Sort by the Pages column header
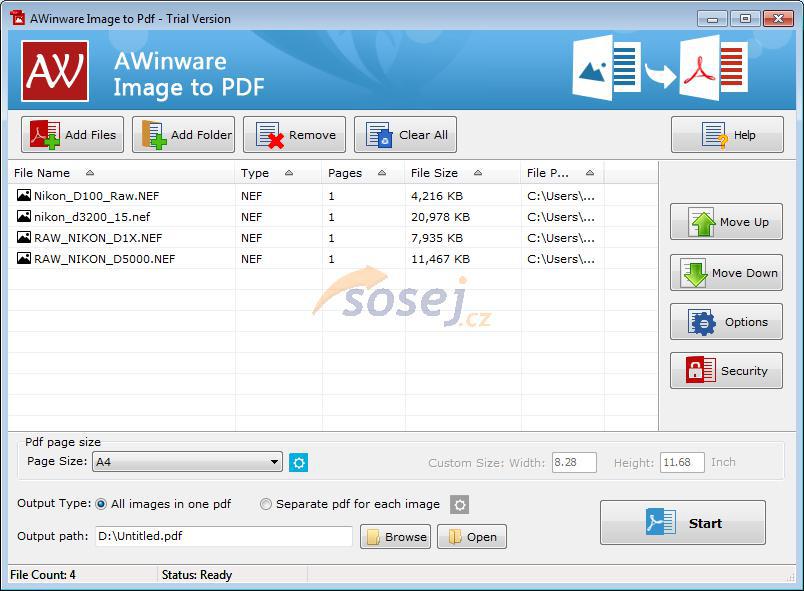The width and height of the screenshot is (804, 591). tap(364, 173)
